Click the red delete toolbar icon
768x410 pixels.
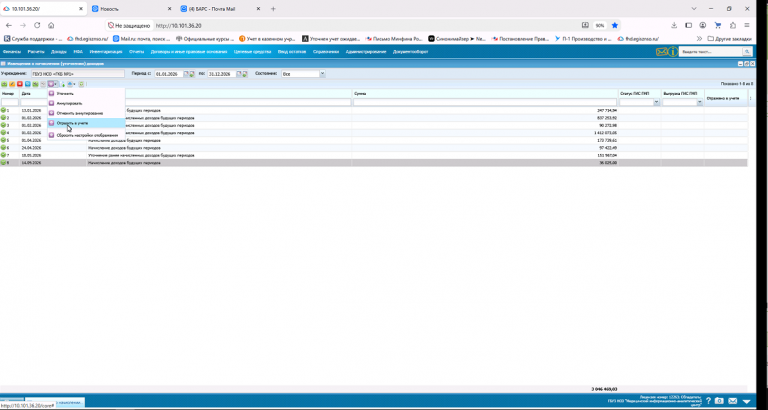coord(20,84)
